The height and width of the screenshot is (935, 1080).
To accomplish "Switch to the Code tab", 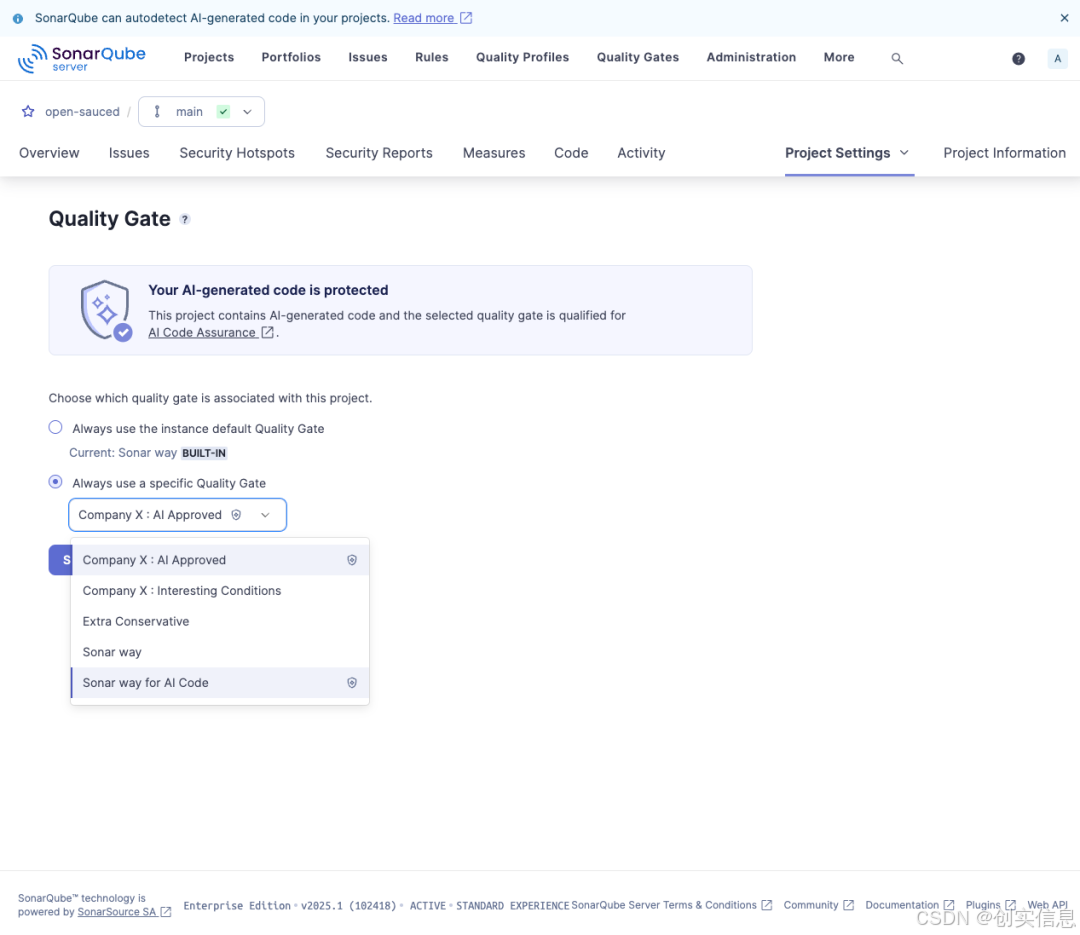I will click(x=571, y=153).
